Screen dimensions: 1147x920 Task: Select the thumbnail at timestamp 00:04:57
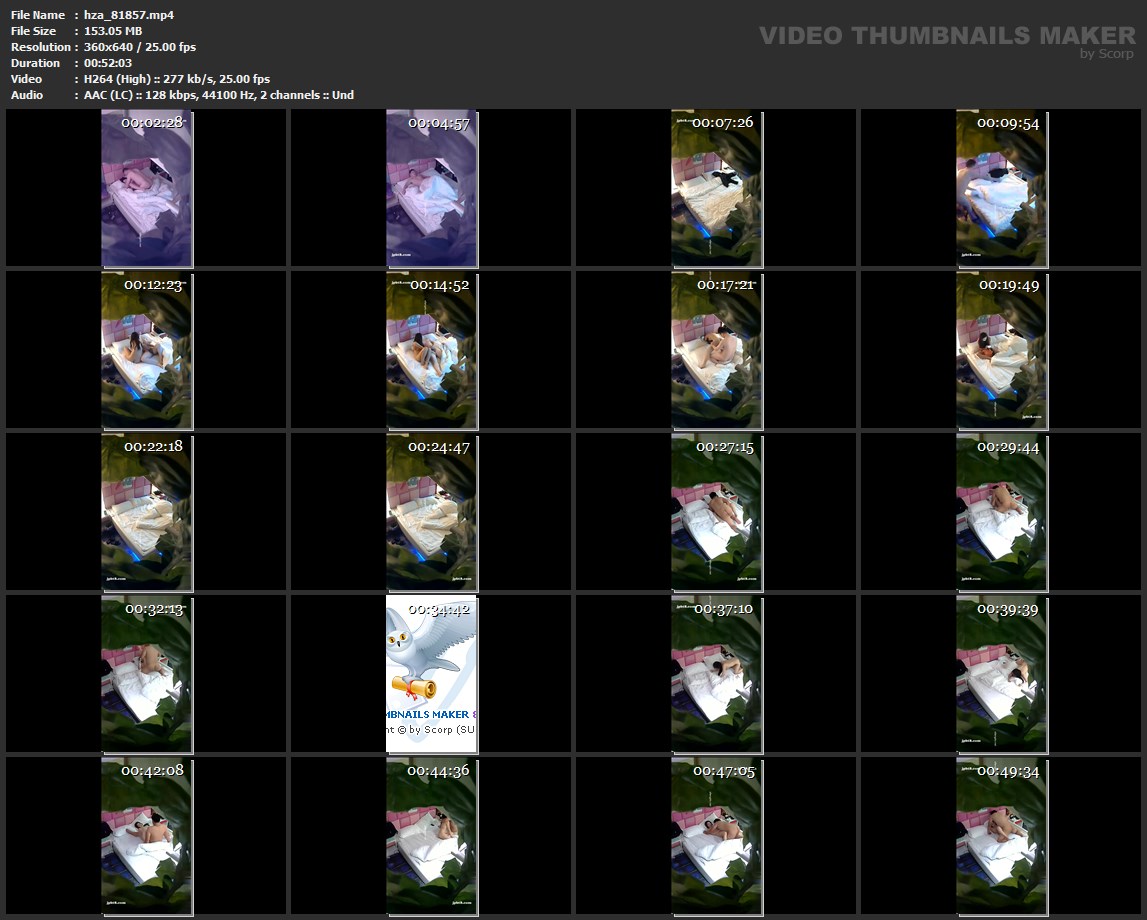[x=431, y=189]
